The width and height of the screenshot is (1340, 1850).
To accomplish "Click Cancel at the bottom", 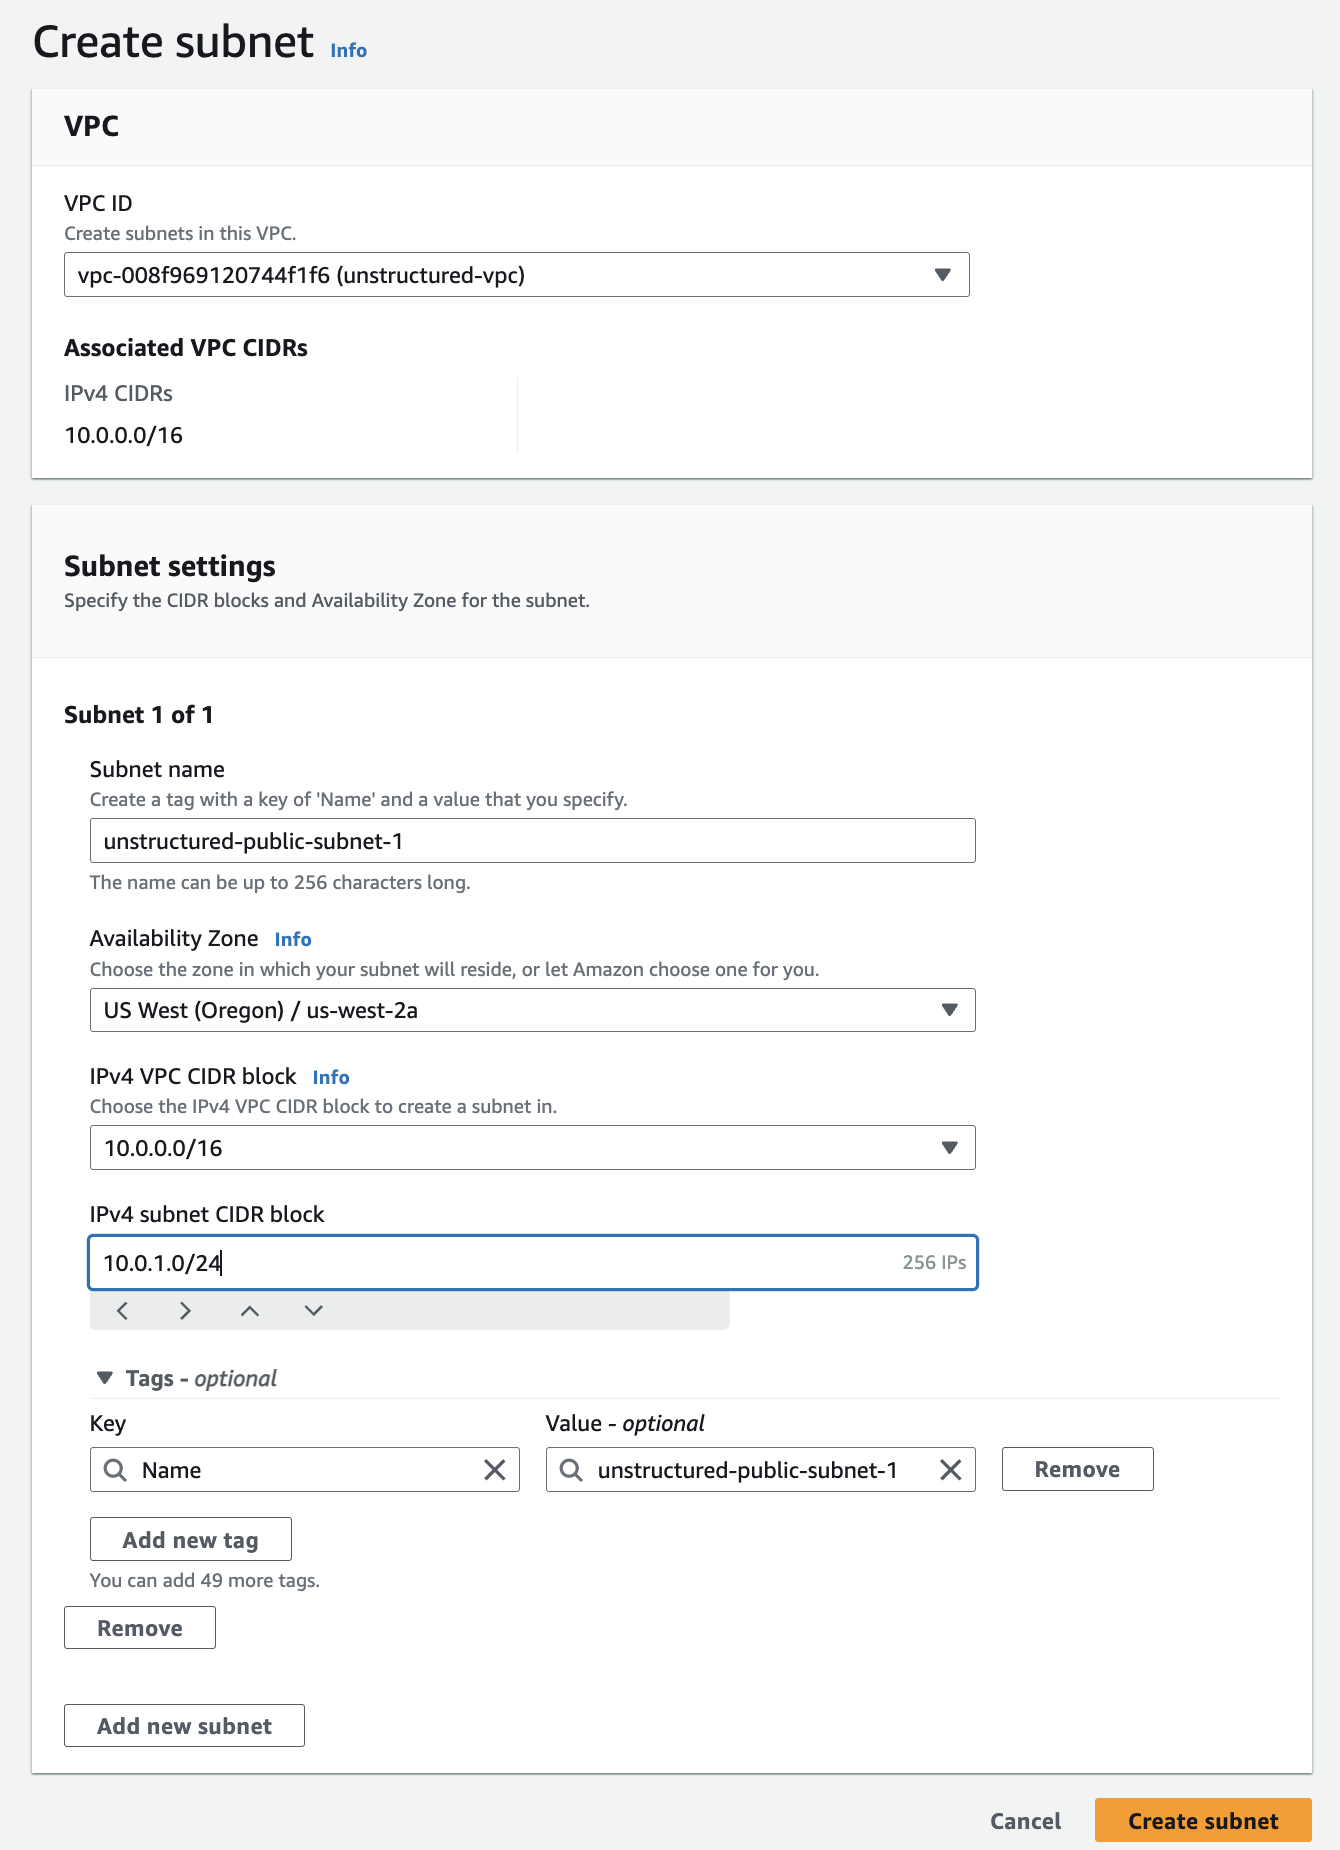I will point(1025,1821).
